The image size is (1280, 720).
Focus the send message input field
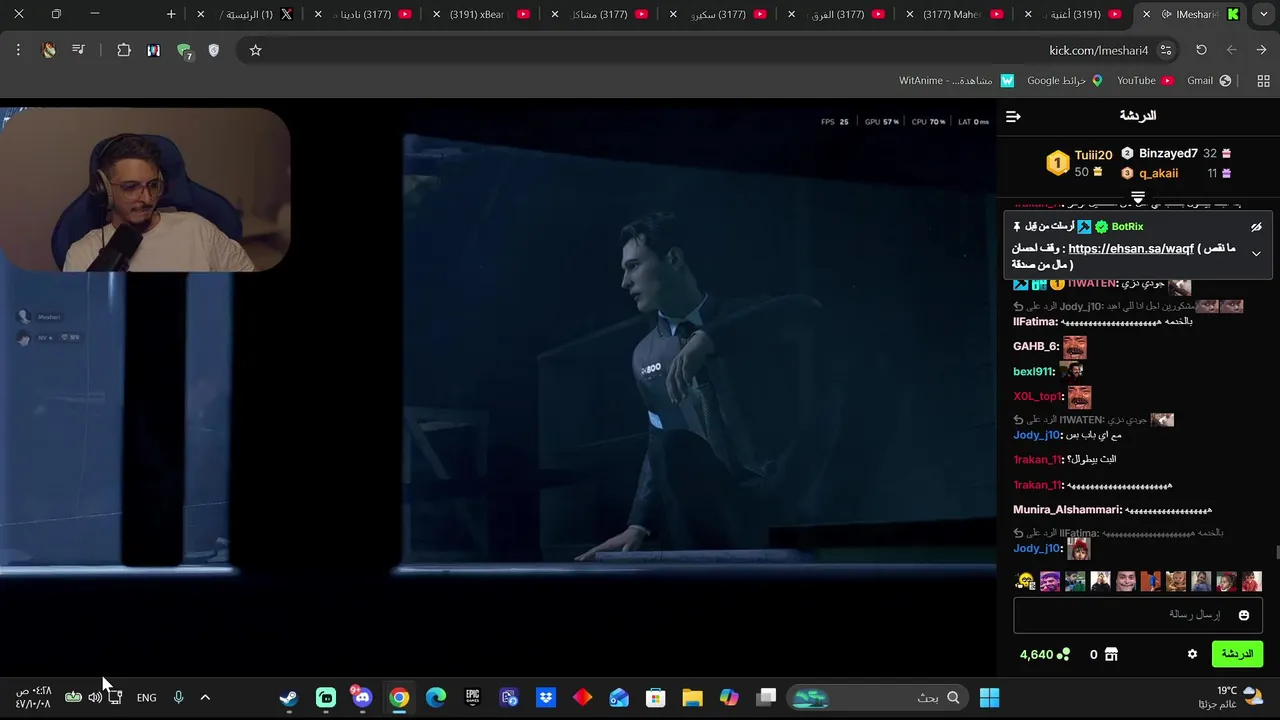(1138, 615)
